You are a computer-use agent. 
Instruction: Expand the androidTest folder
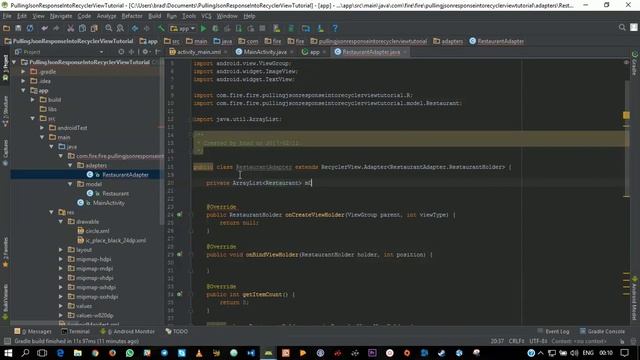pos(42,128)
